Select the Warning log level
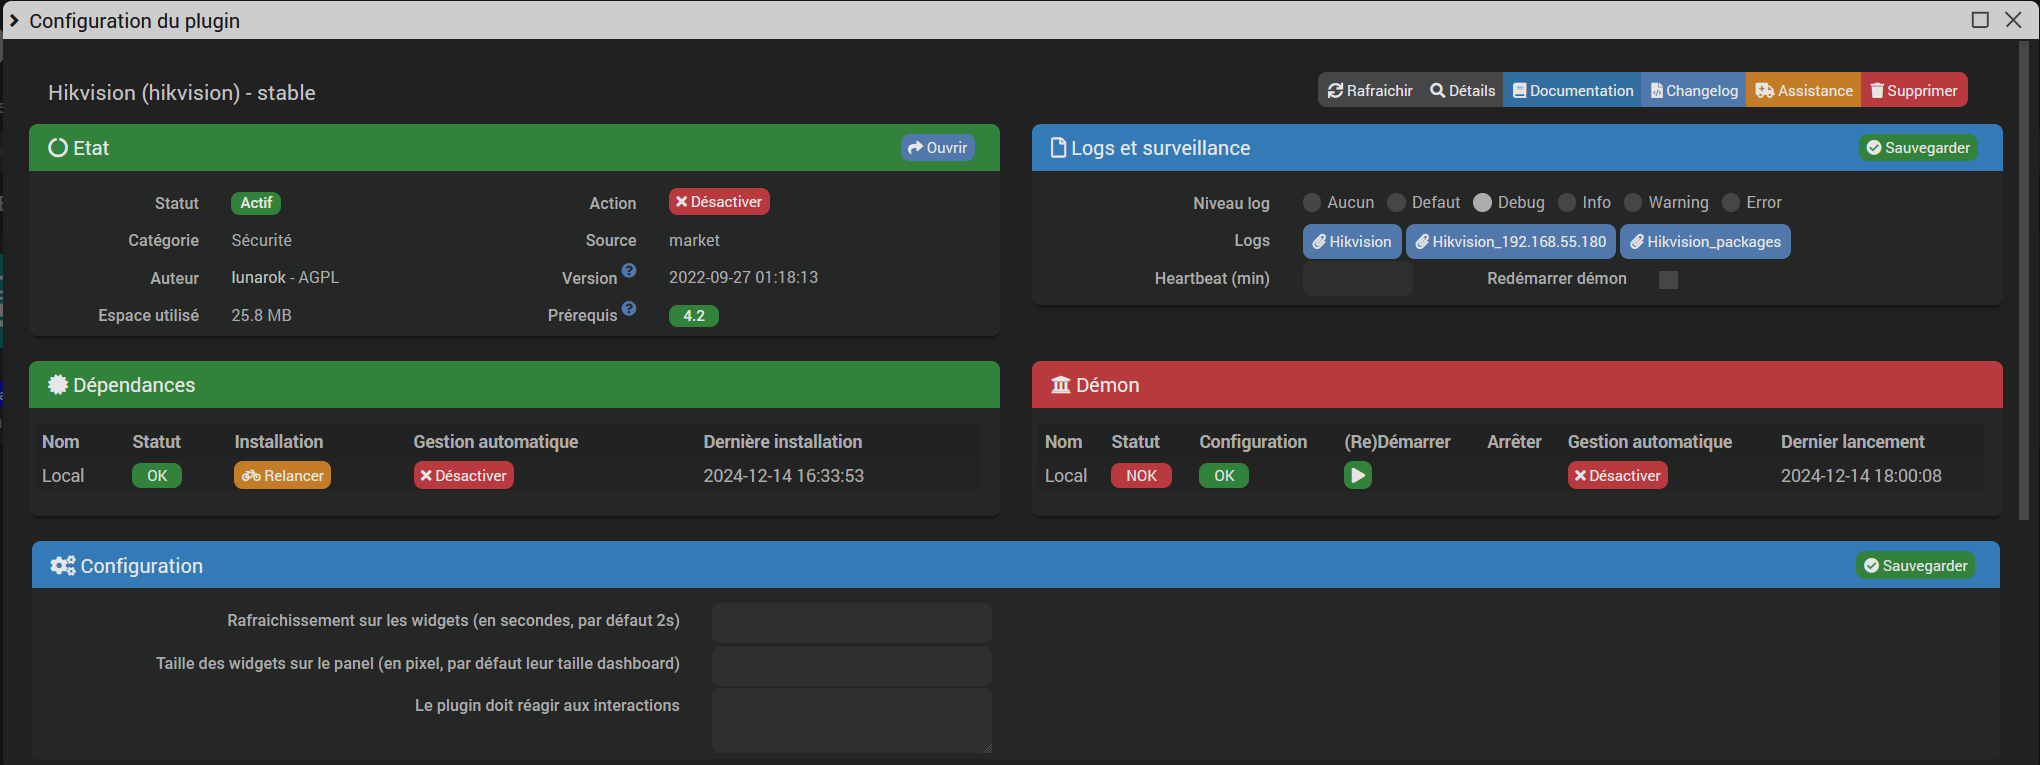 (1633, 203)
